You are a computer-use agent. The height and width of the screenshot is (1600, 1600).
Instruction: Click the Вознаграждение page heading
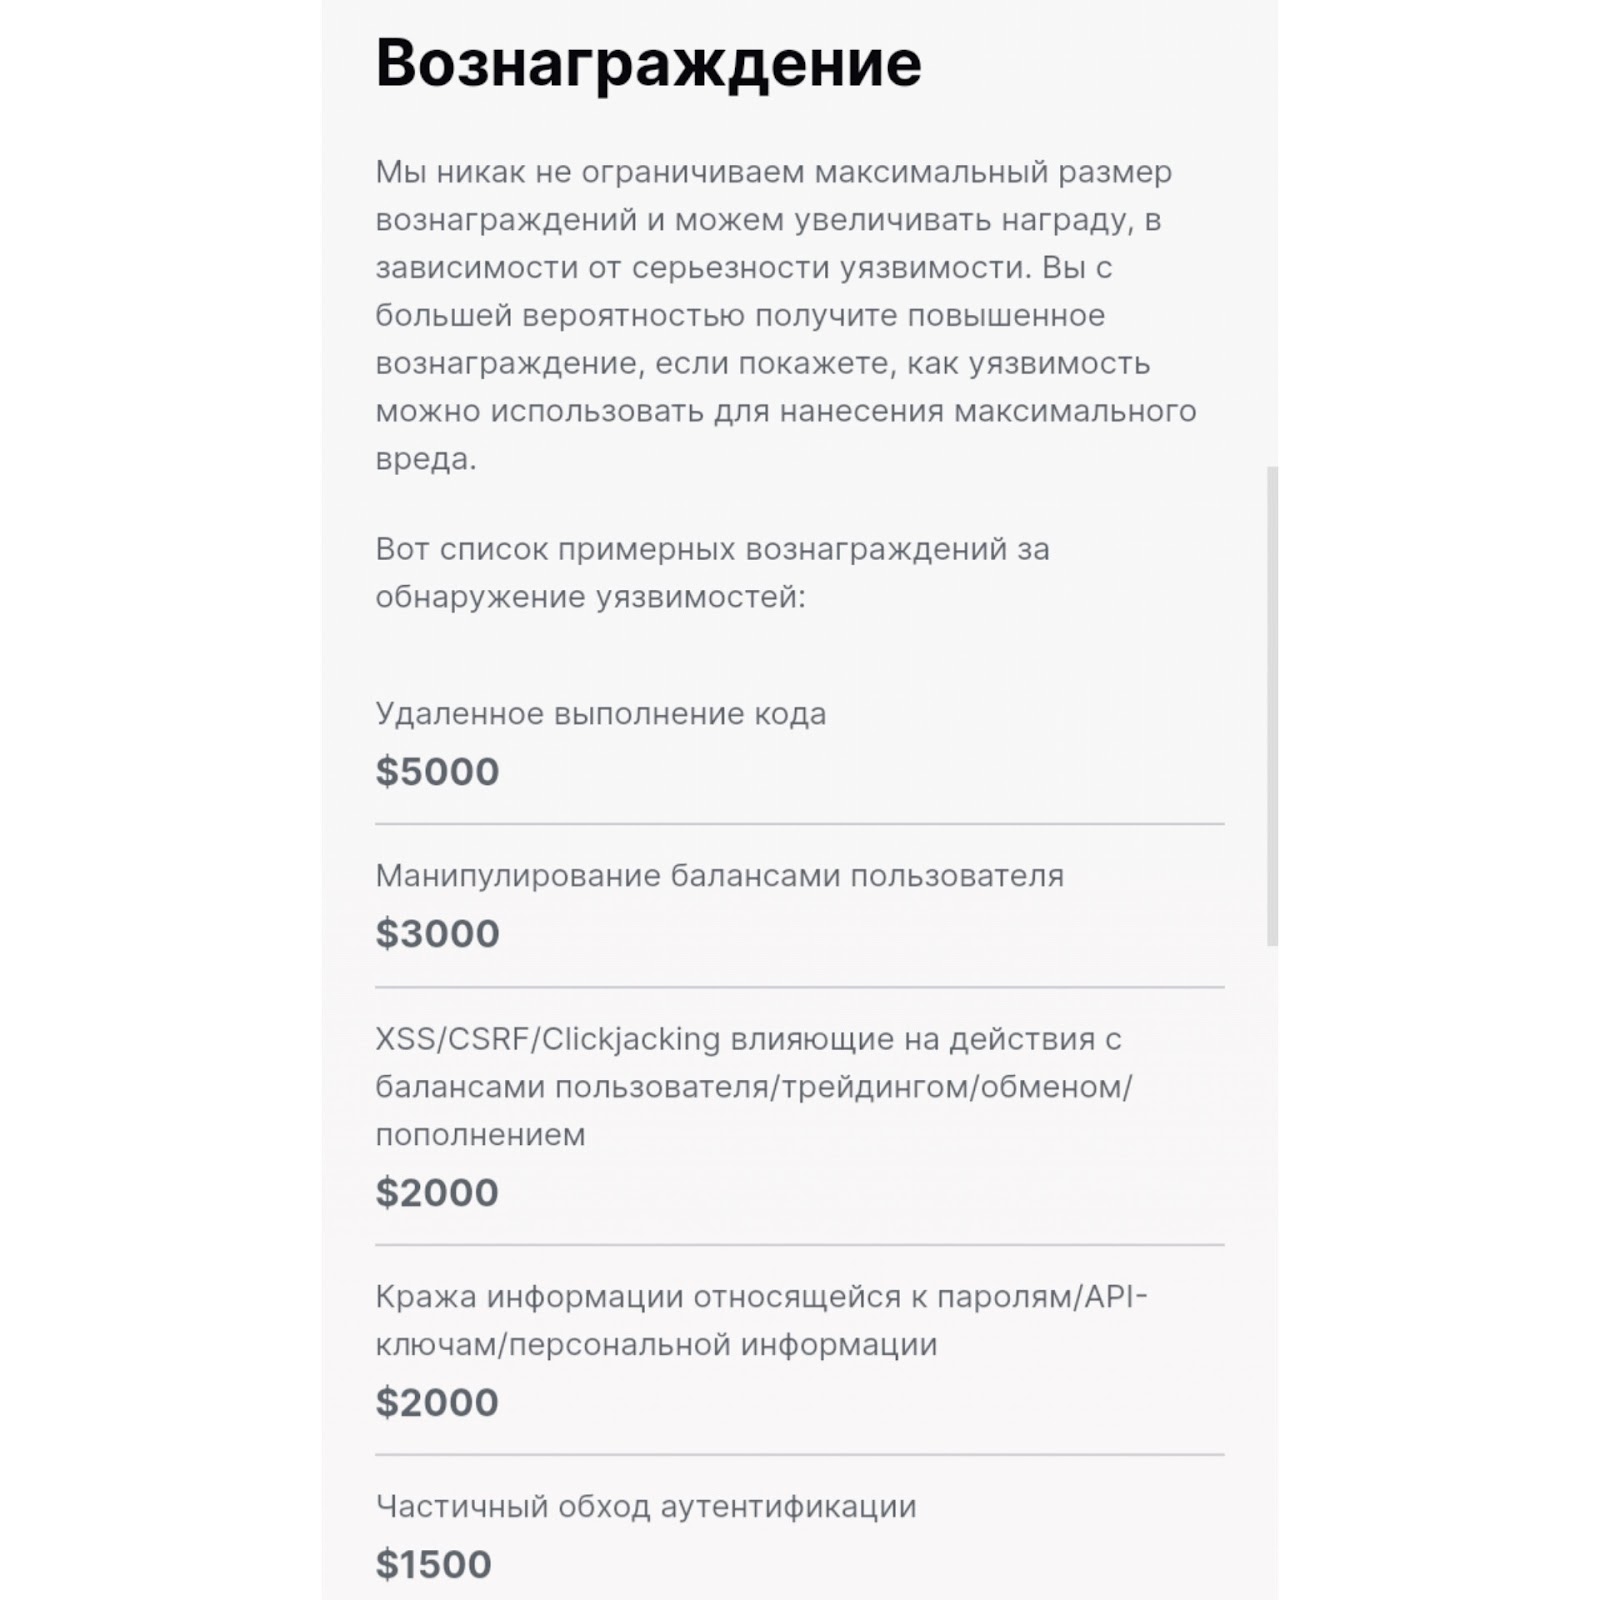pyautogui.click(x=648, y=64)
